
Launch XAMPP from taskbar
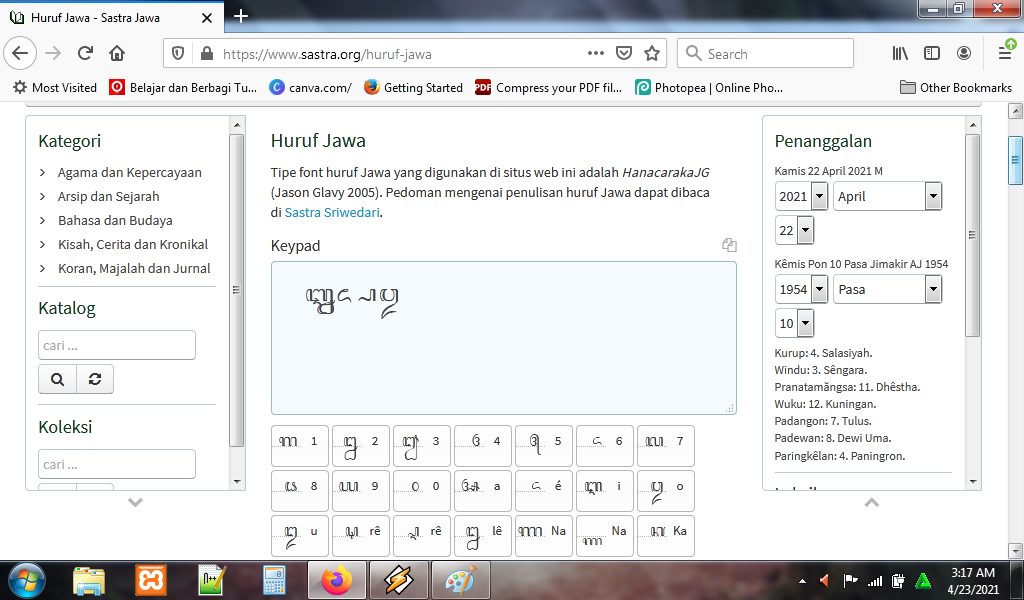coord(151,580)
